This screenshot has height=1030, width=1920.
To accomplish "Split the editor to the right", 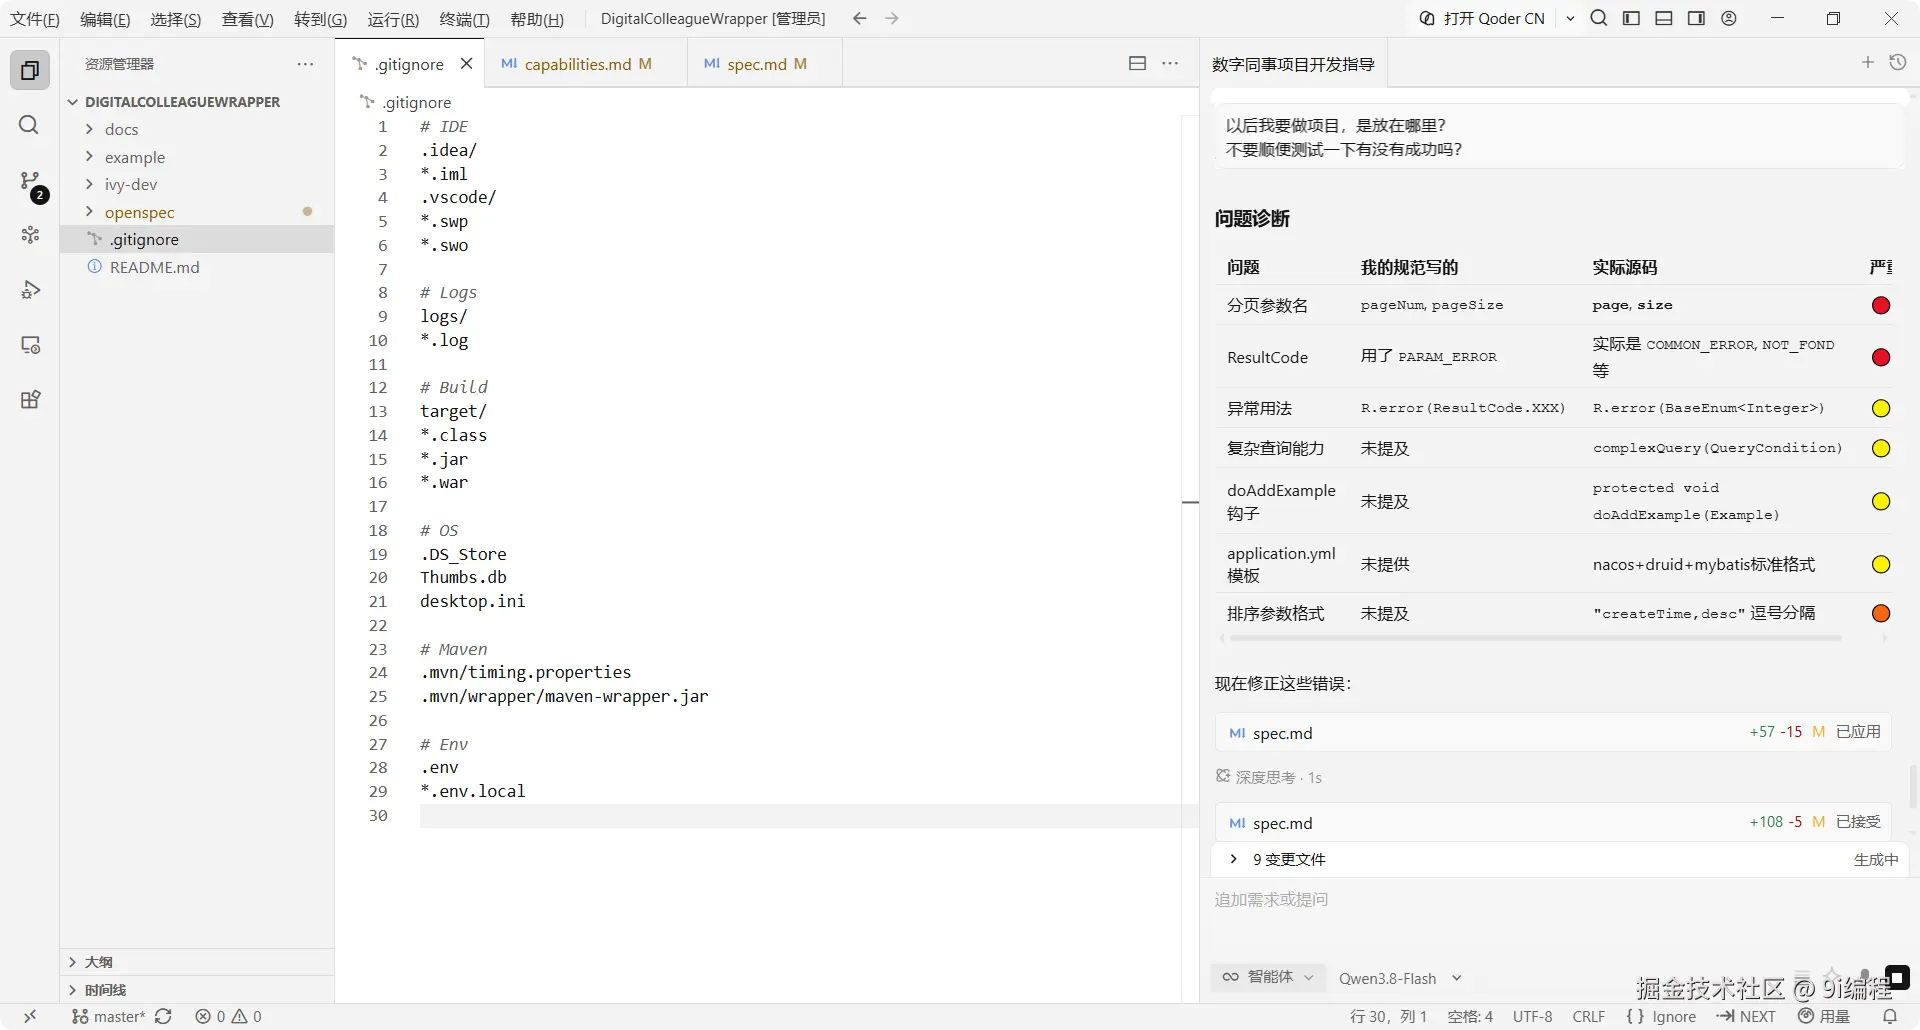I will click(x=1137, y=63).
